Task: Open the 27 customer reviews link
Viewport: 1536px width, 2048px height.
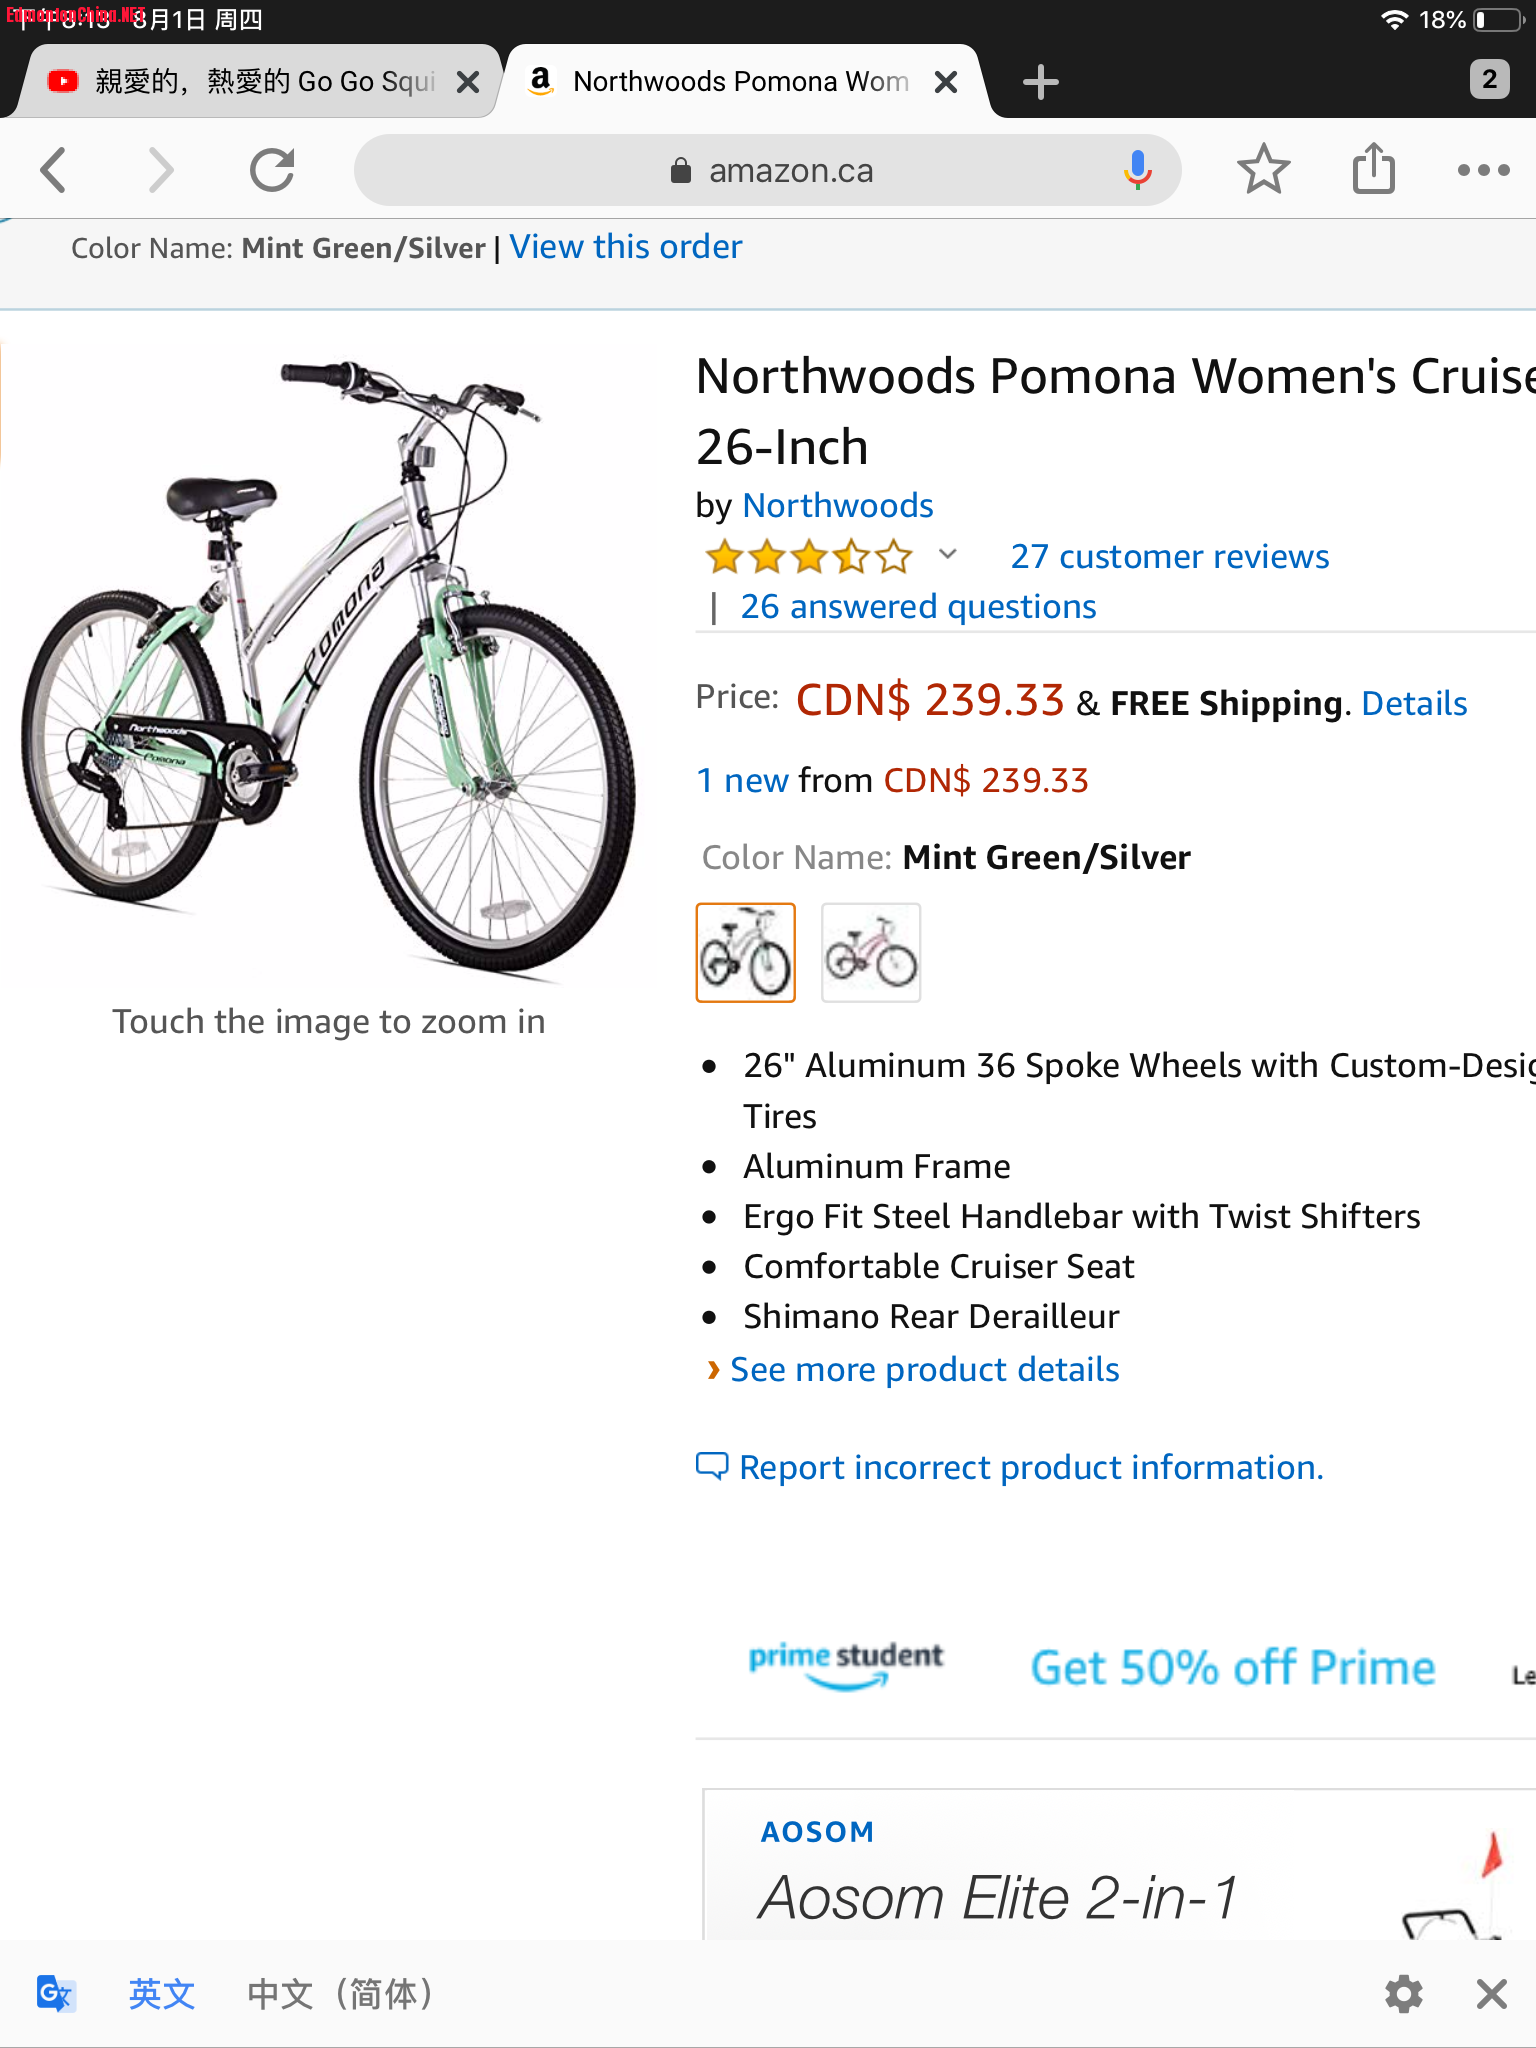Action: tap(1169, 556)
